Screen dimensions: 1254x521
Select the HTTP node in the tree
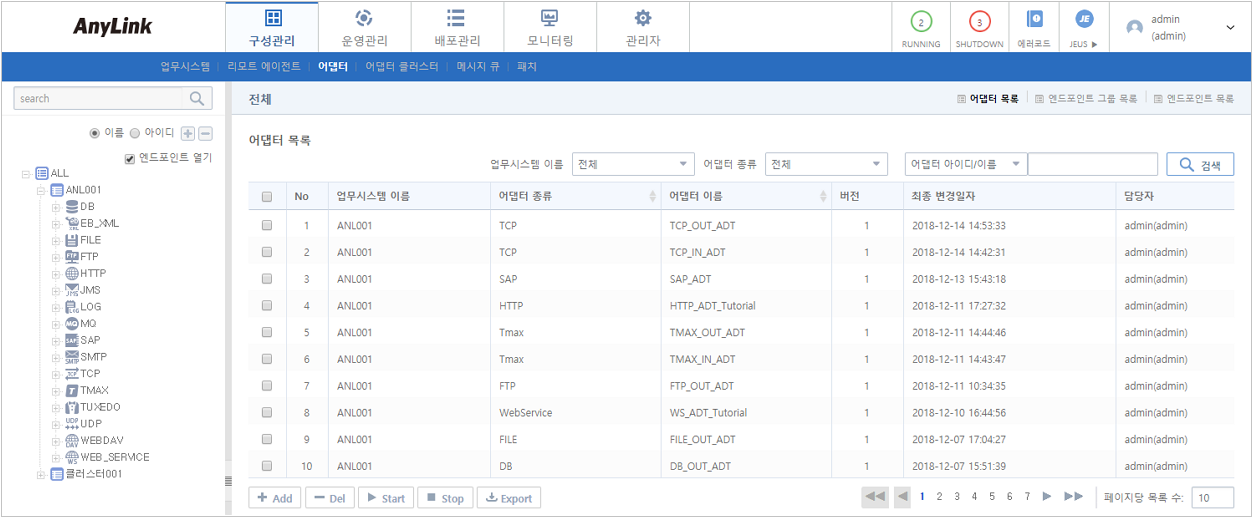92,273
